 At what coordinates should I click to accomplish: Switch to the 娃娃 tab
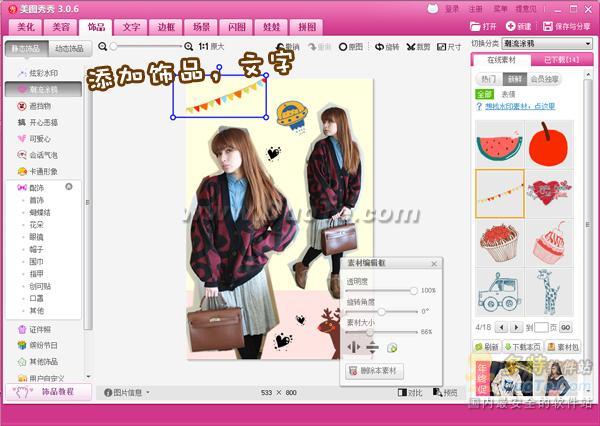(x=272, y=27)
